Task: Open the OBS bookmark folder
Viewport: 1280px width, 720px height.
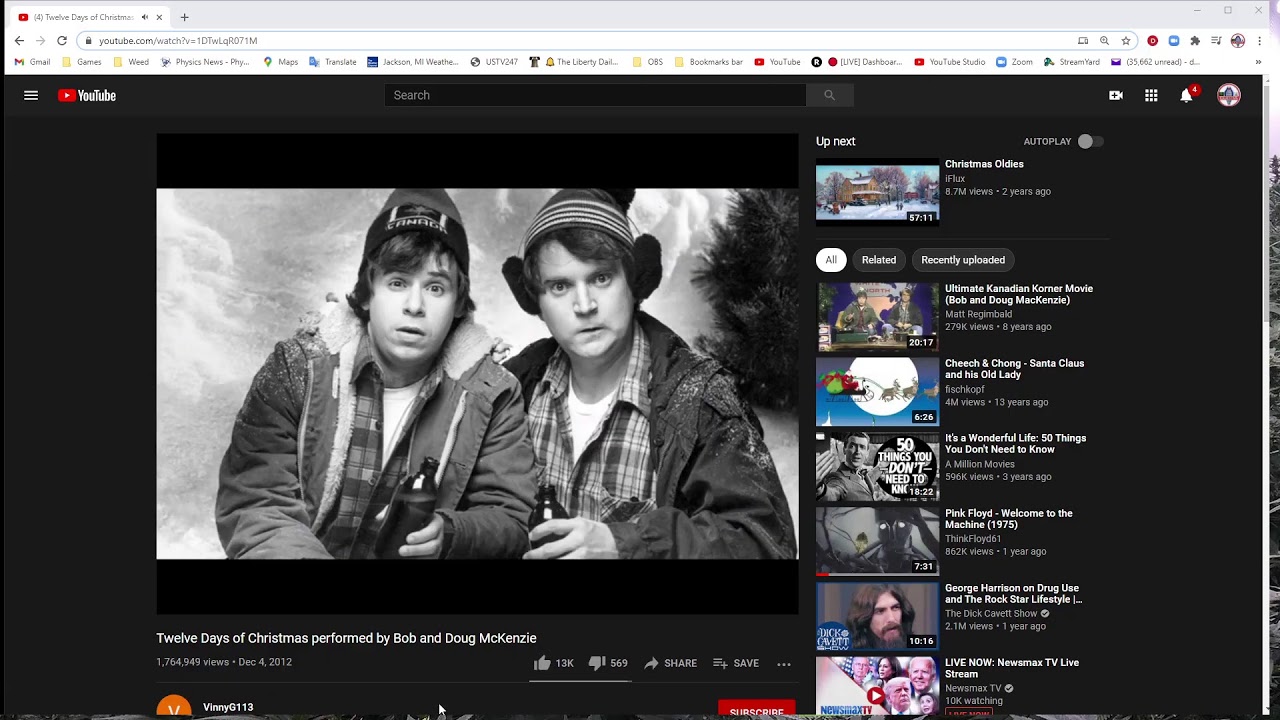Action: click(647, 62)
